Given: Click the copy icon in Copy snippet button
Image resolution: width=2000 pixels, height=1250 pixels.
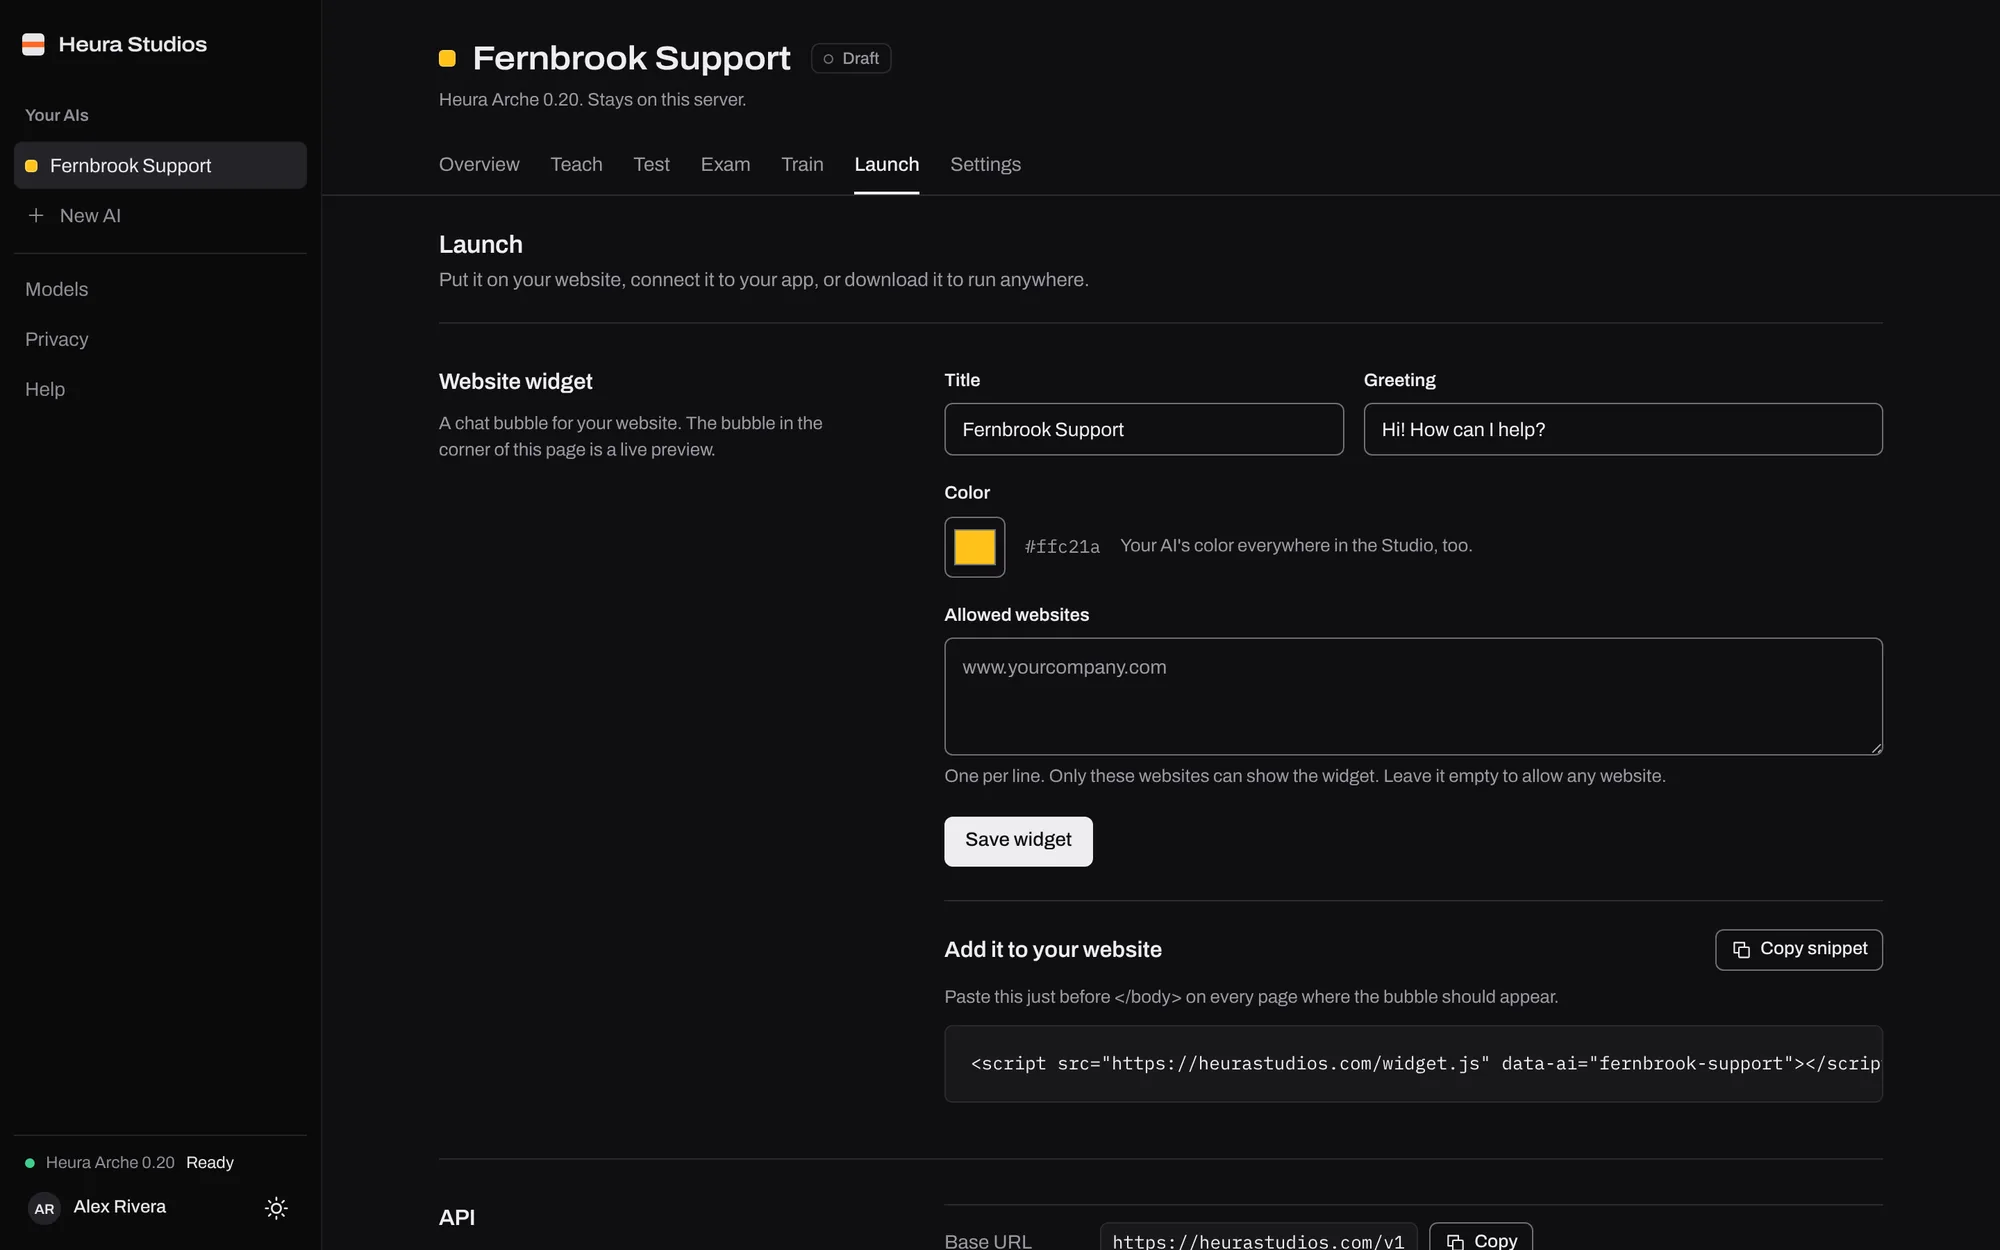Looking at the screenshot, I should coord(1741,949).
